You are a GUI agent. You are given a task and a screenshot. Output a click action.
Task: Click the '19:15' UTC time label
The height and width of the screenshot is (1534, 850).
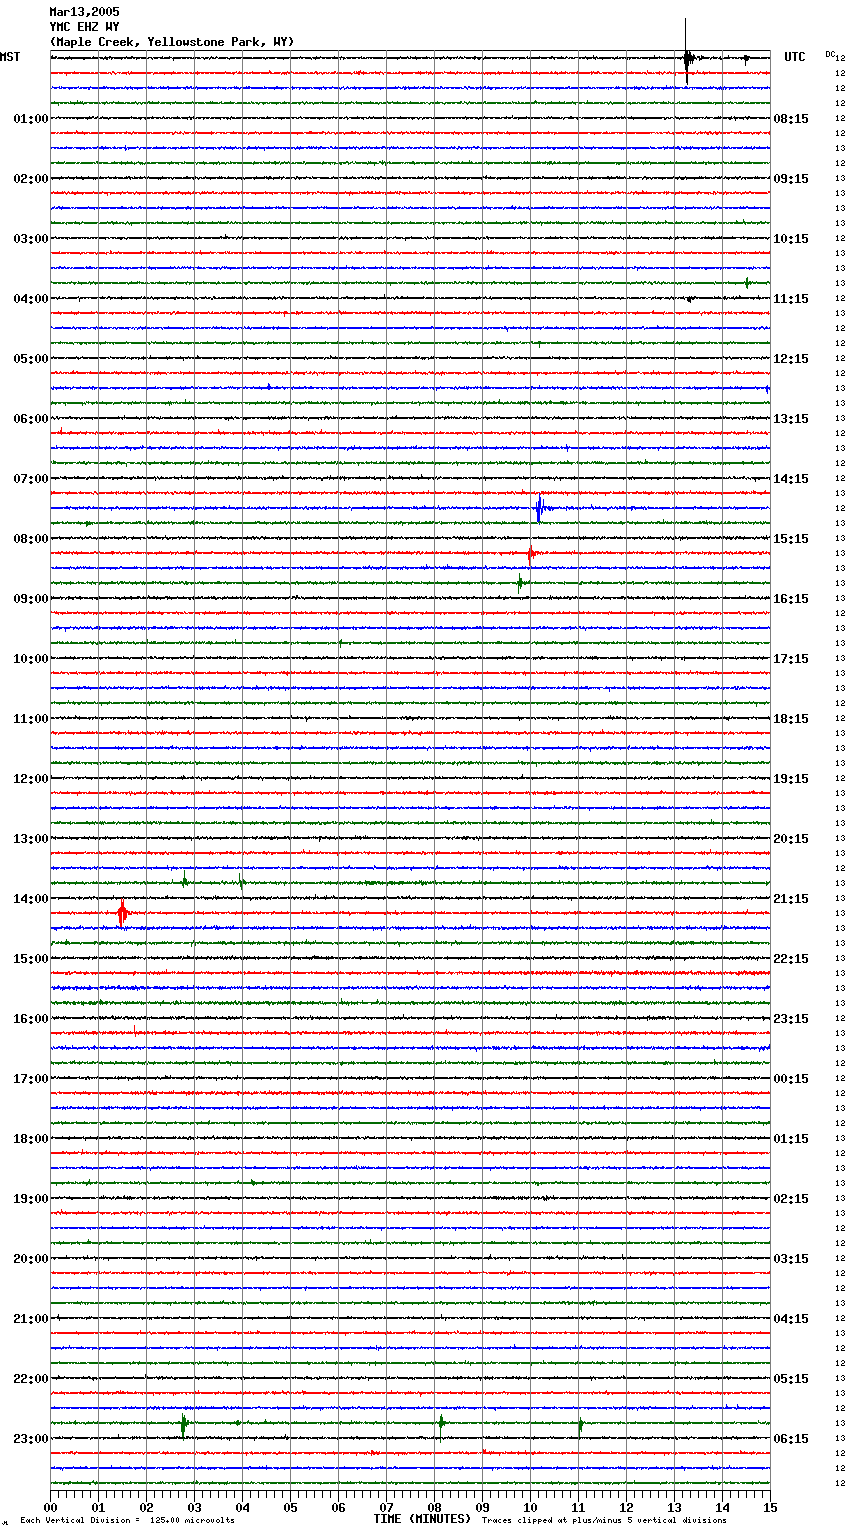tap(791, 779)
